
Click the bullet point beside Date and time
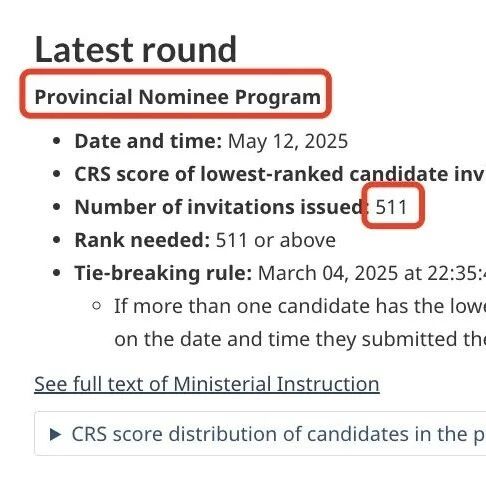(x=57, y=141)
